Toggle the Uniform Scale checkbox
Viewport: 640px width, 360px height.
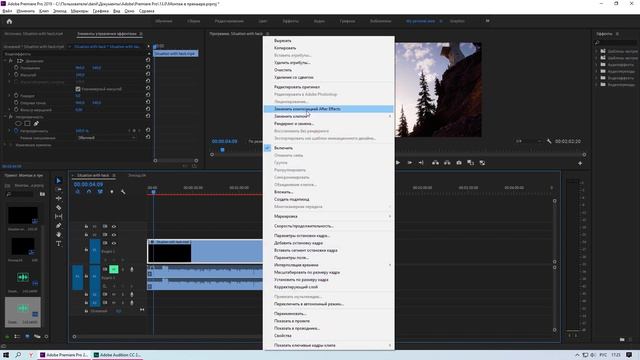[78, 89]
